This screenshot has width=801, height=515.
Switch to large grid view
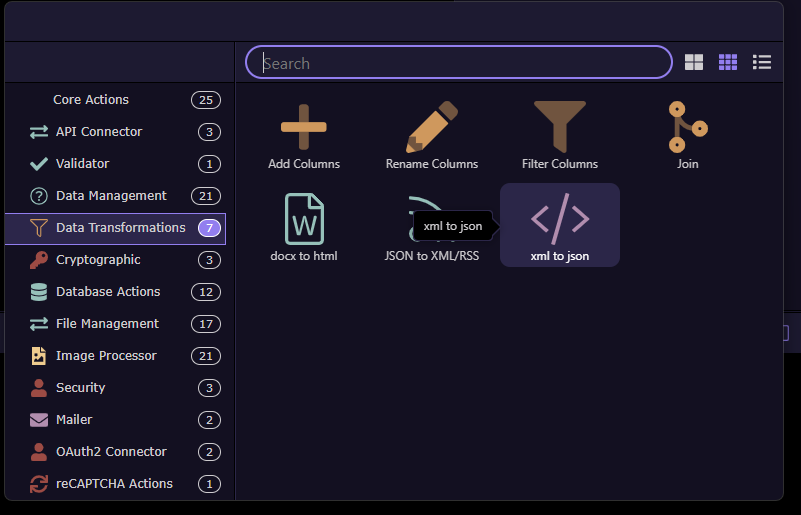click(694, 62)
